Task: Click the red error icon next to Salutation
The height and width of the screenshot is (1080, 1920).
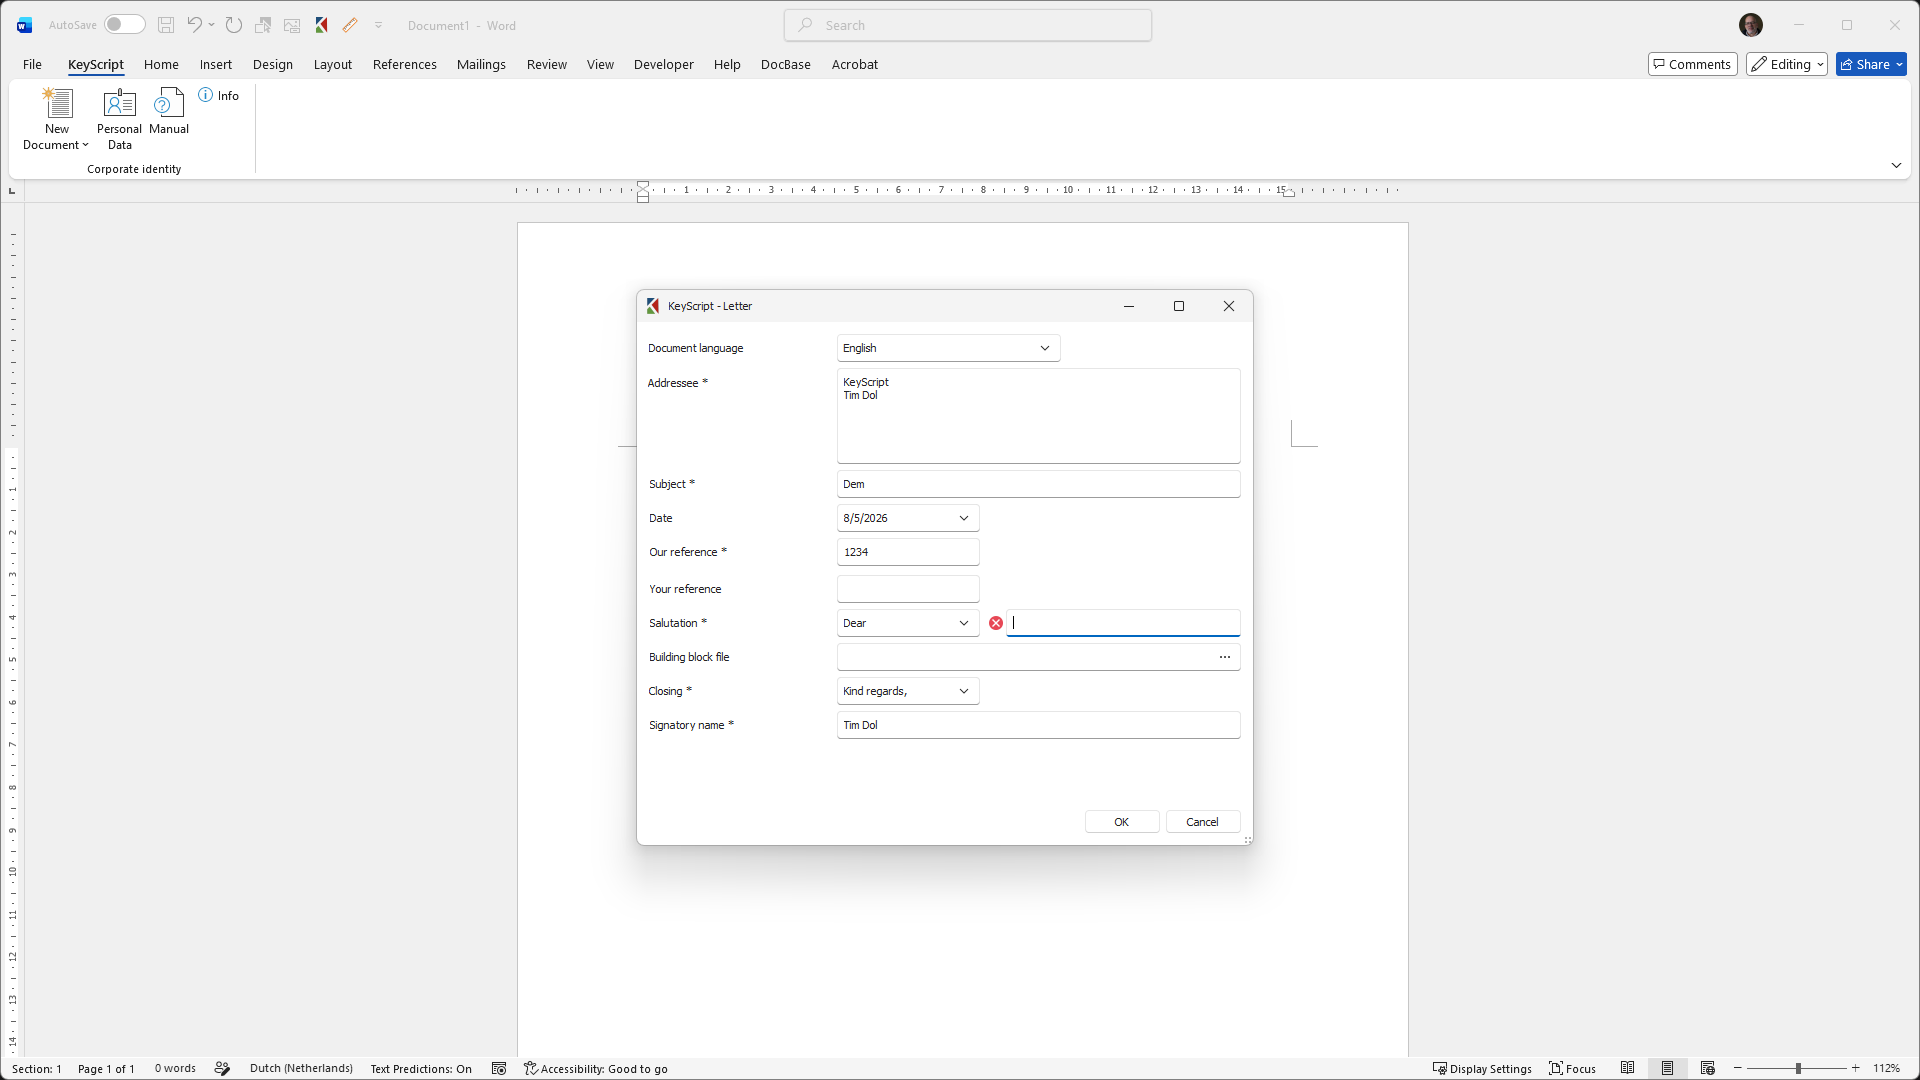Action: (x=996, y=623)
